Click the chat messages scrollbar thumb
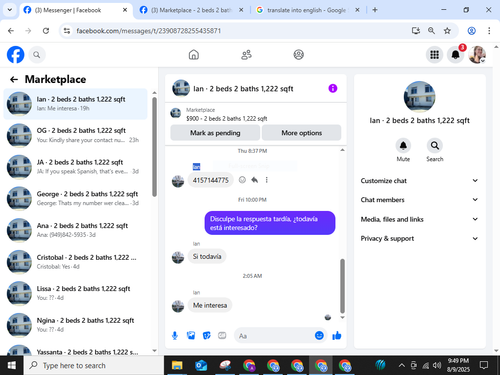Viewport: 500px width, 375px height. pos(342,286)
